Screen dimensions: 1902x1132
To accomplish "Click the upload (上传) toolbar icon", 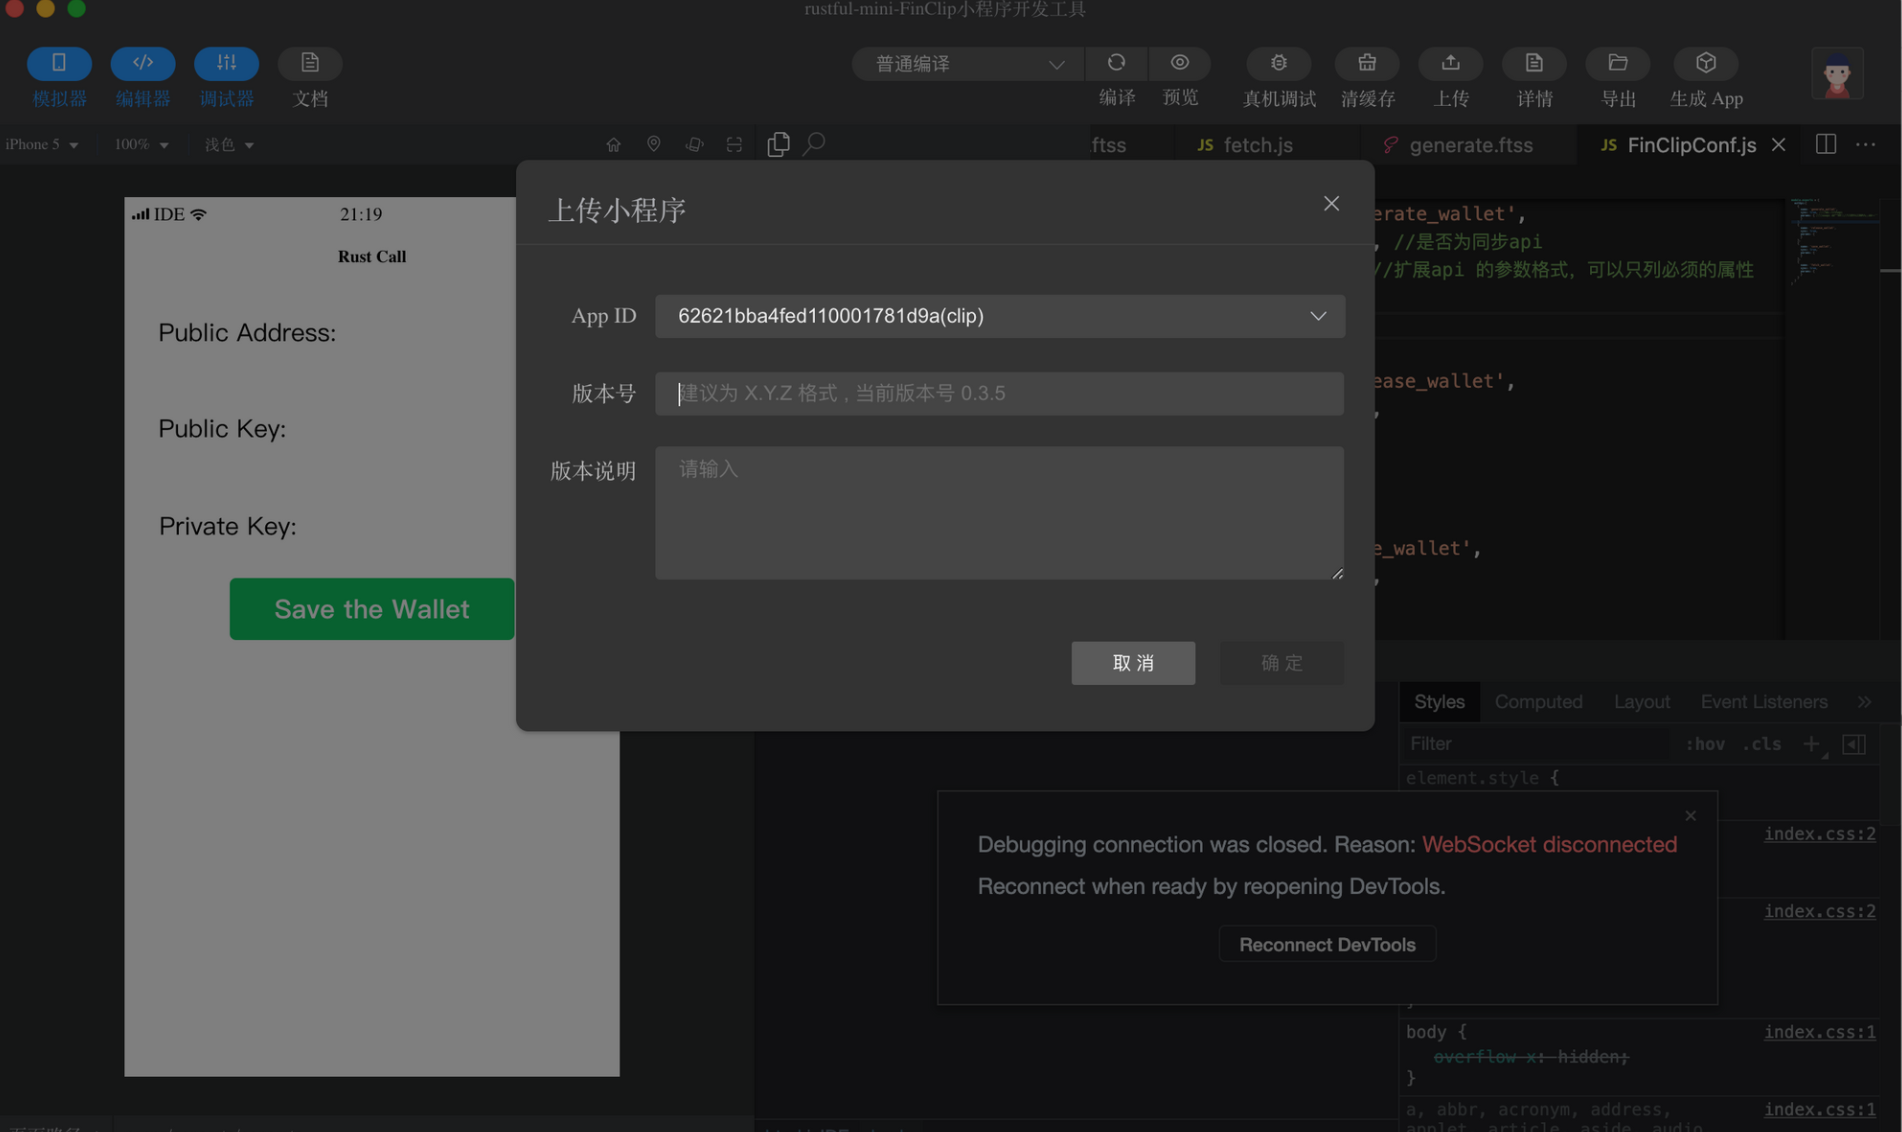I will click(x=1451, y=63).
